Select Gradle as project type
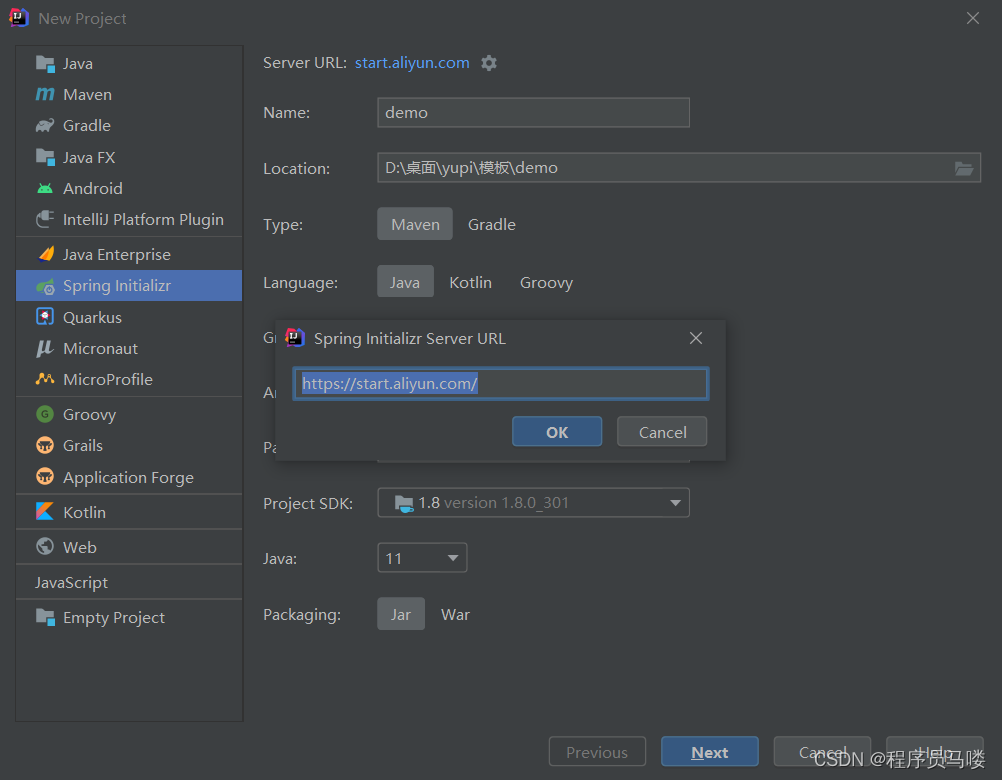Screen dimensions: 1002x780 pos(491,224)
